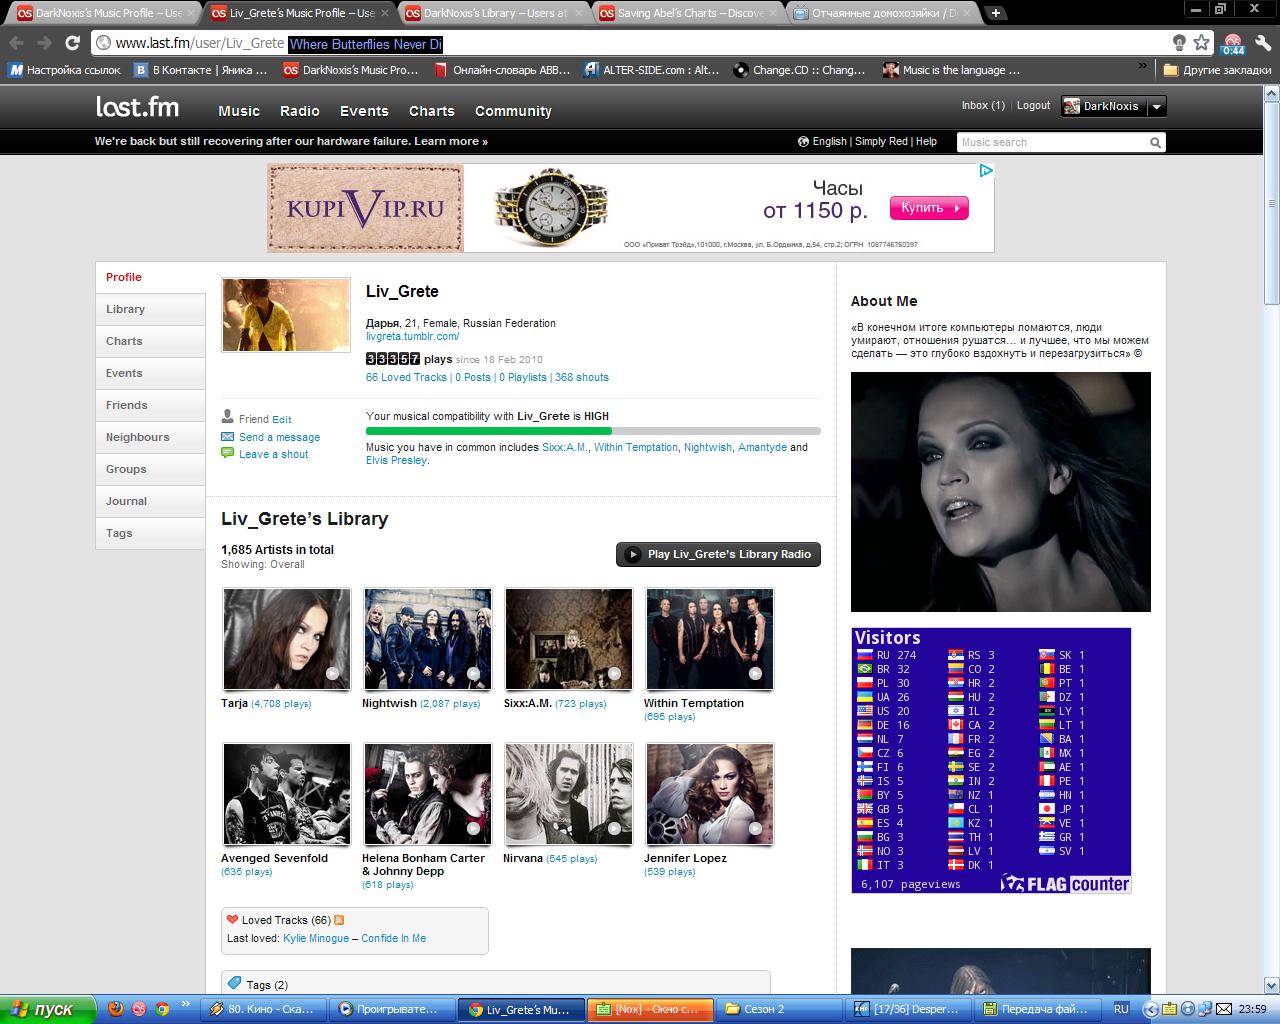1280x1024 pixels.
Task: Switch to the DarkNoxis's Library browser tab
Action: 492,13
